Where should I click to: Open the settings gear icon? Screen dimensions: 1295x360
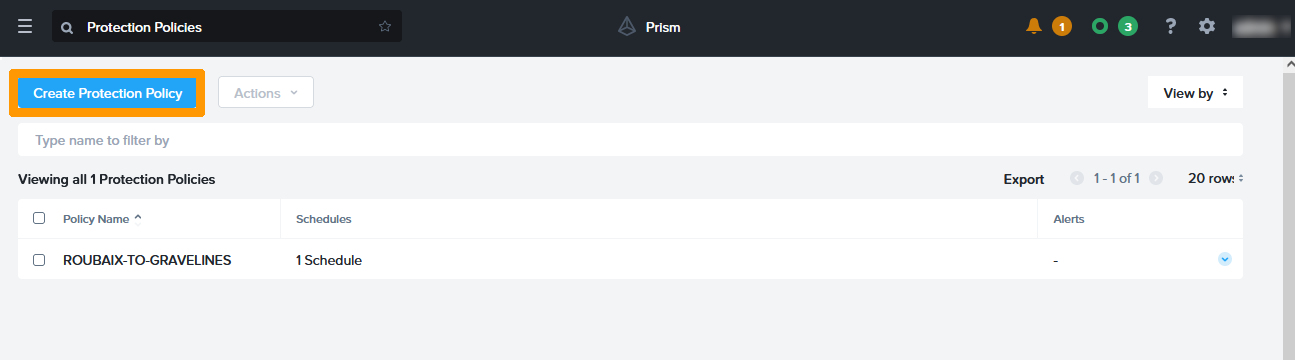(1207, 27)
